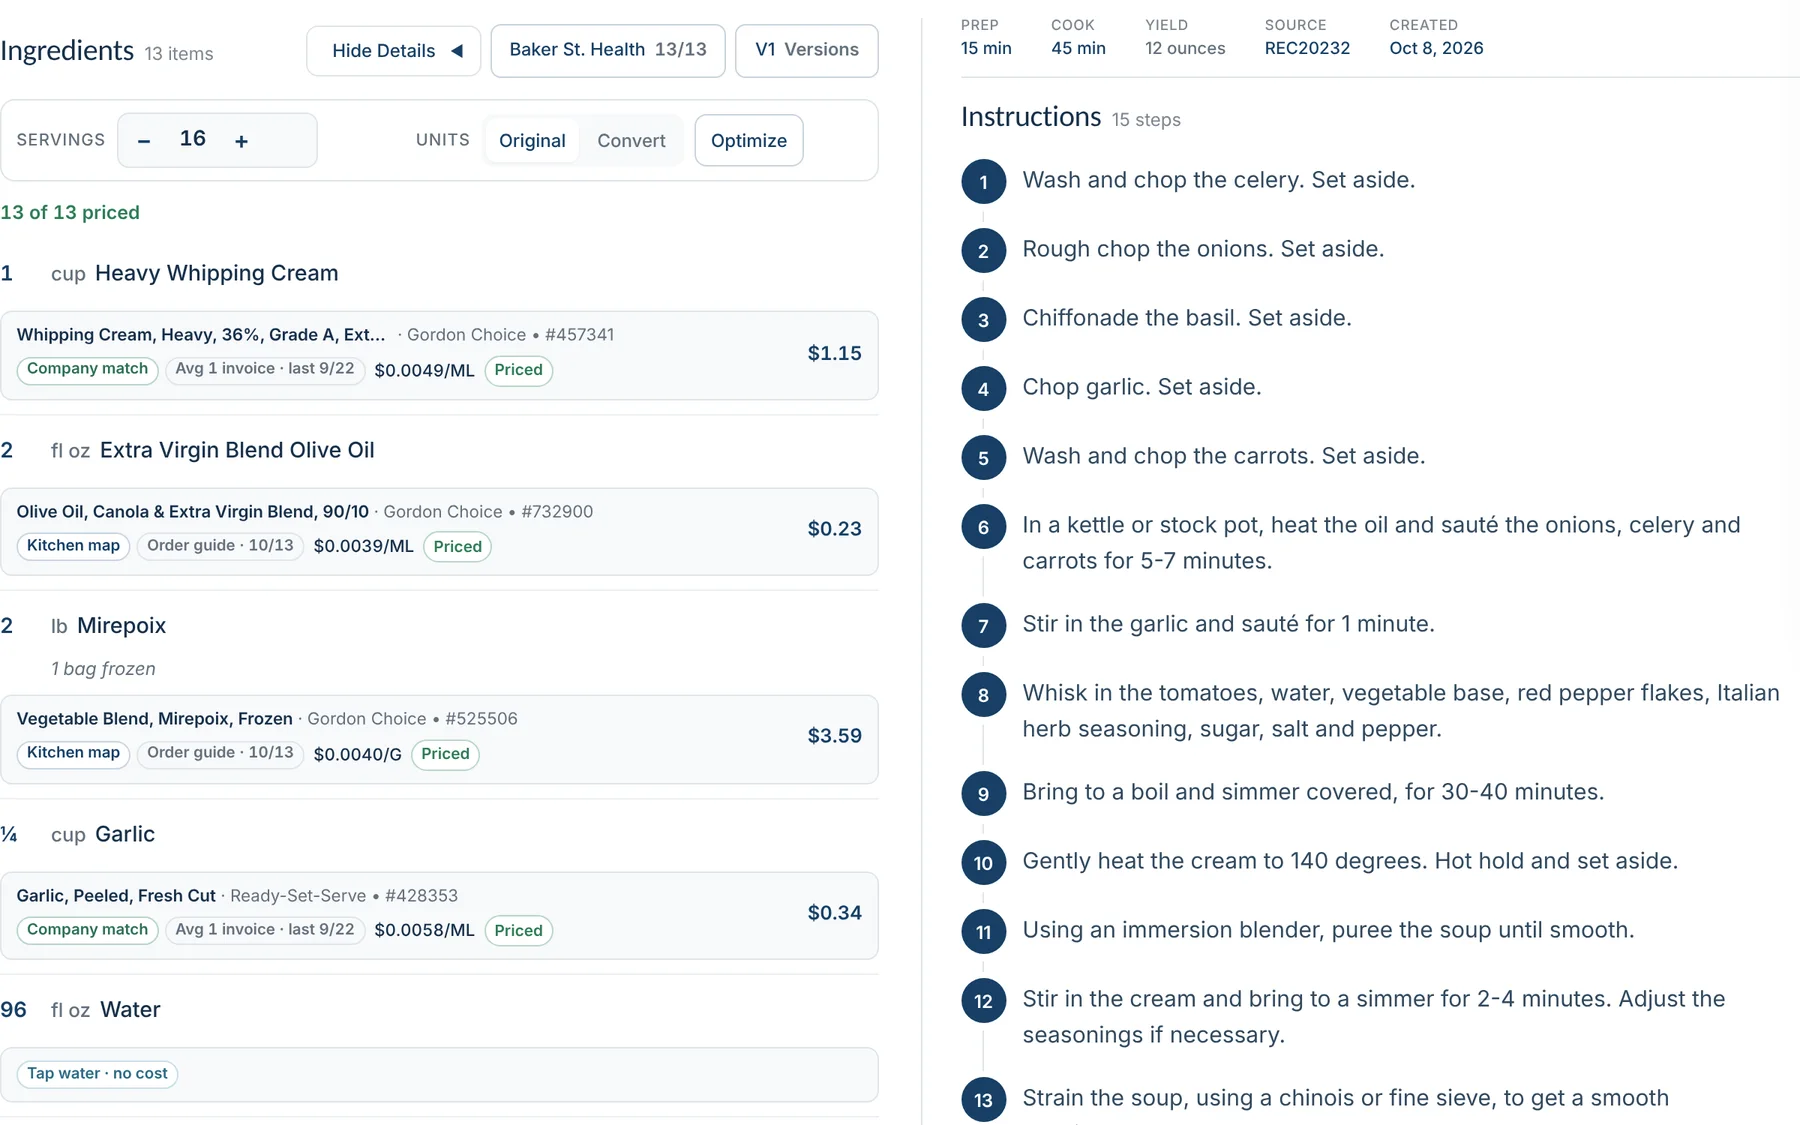Click the '1 bag frozen' note

click(x=103, y=669)
